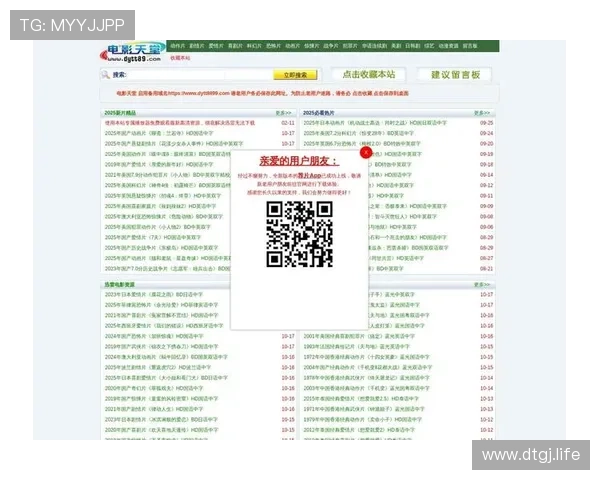Screen dimensions: 600x480
Task: Open the red player notice dated 02-11
Action: [180, 123]
